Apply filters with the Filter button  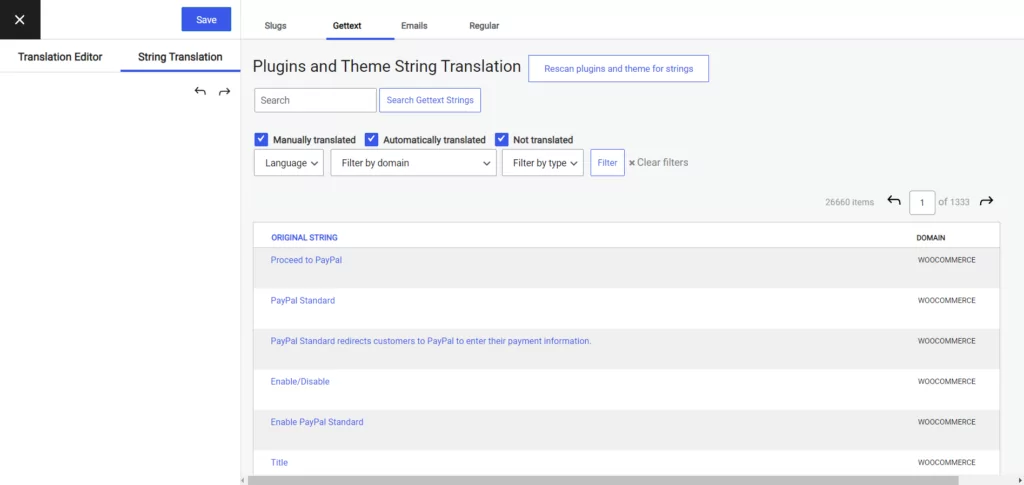607,163
